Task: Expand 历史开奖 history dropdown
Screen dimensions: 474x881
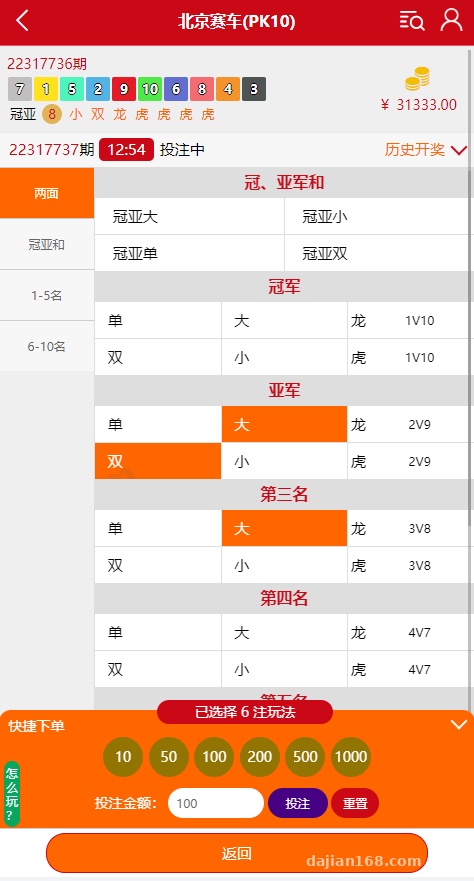Action: [x=426, y=150]
